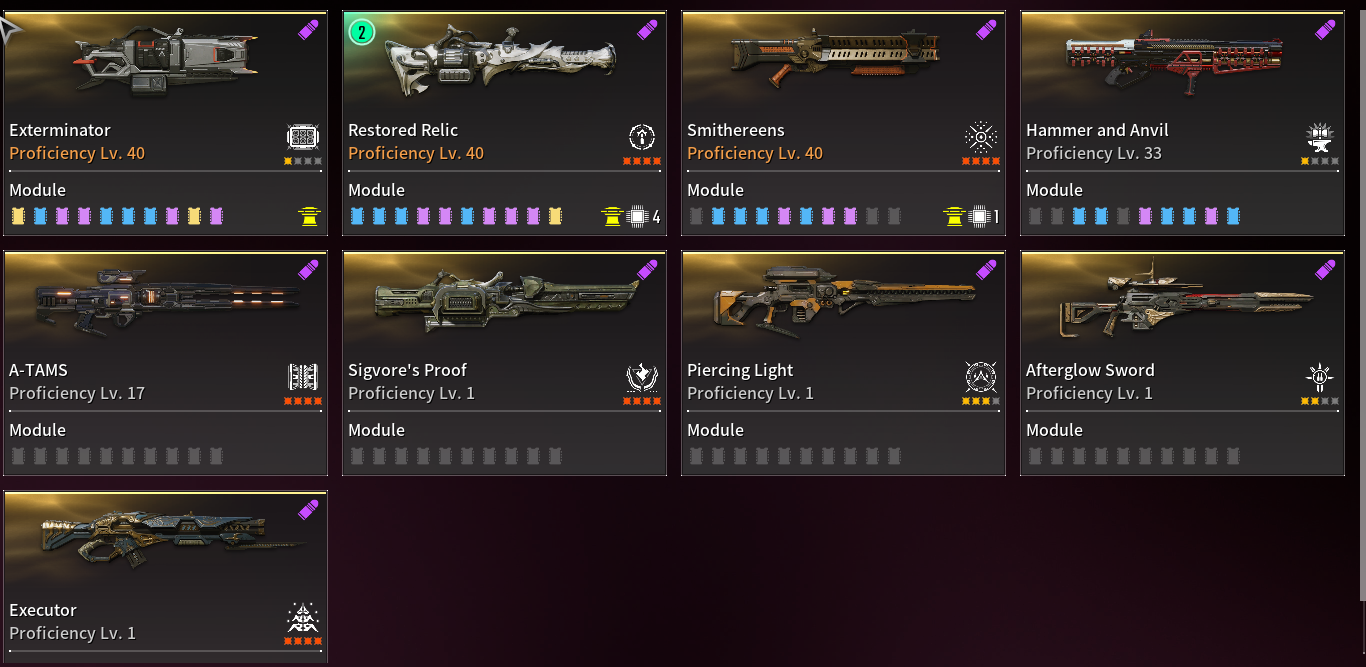The height and width of the screenshot is (667, 1366).
Task: Select the Executor weapon image
Action: click(164, 541)
